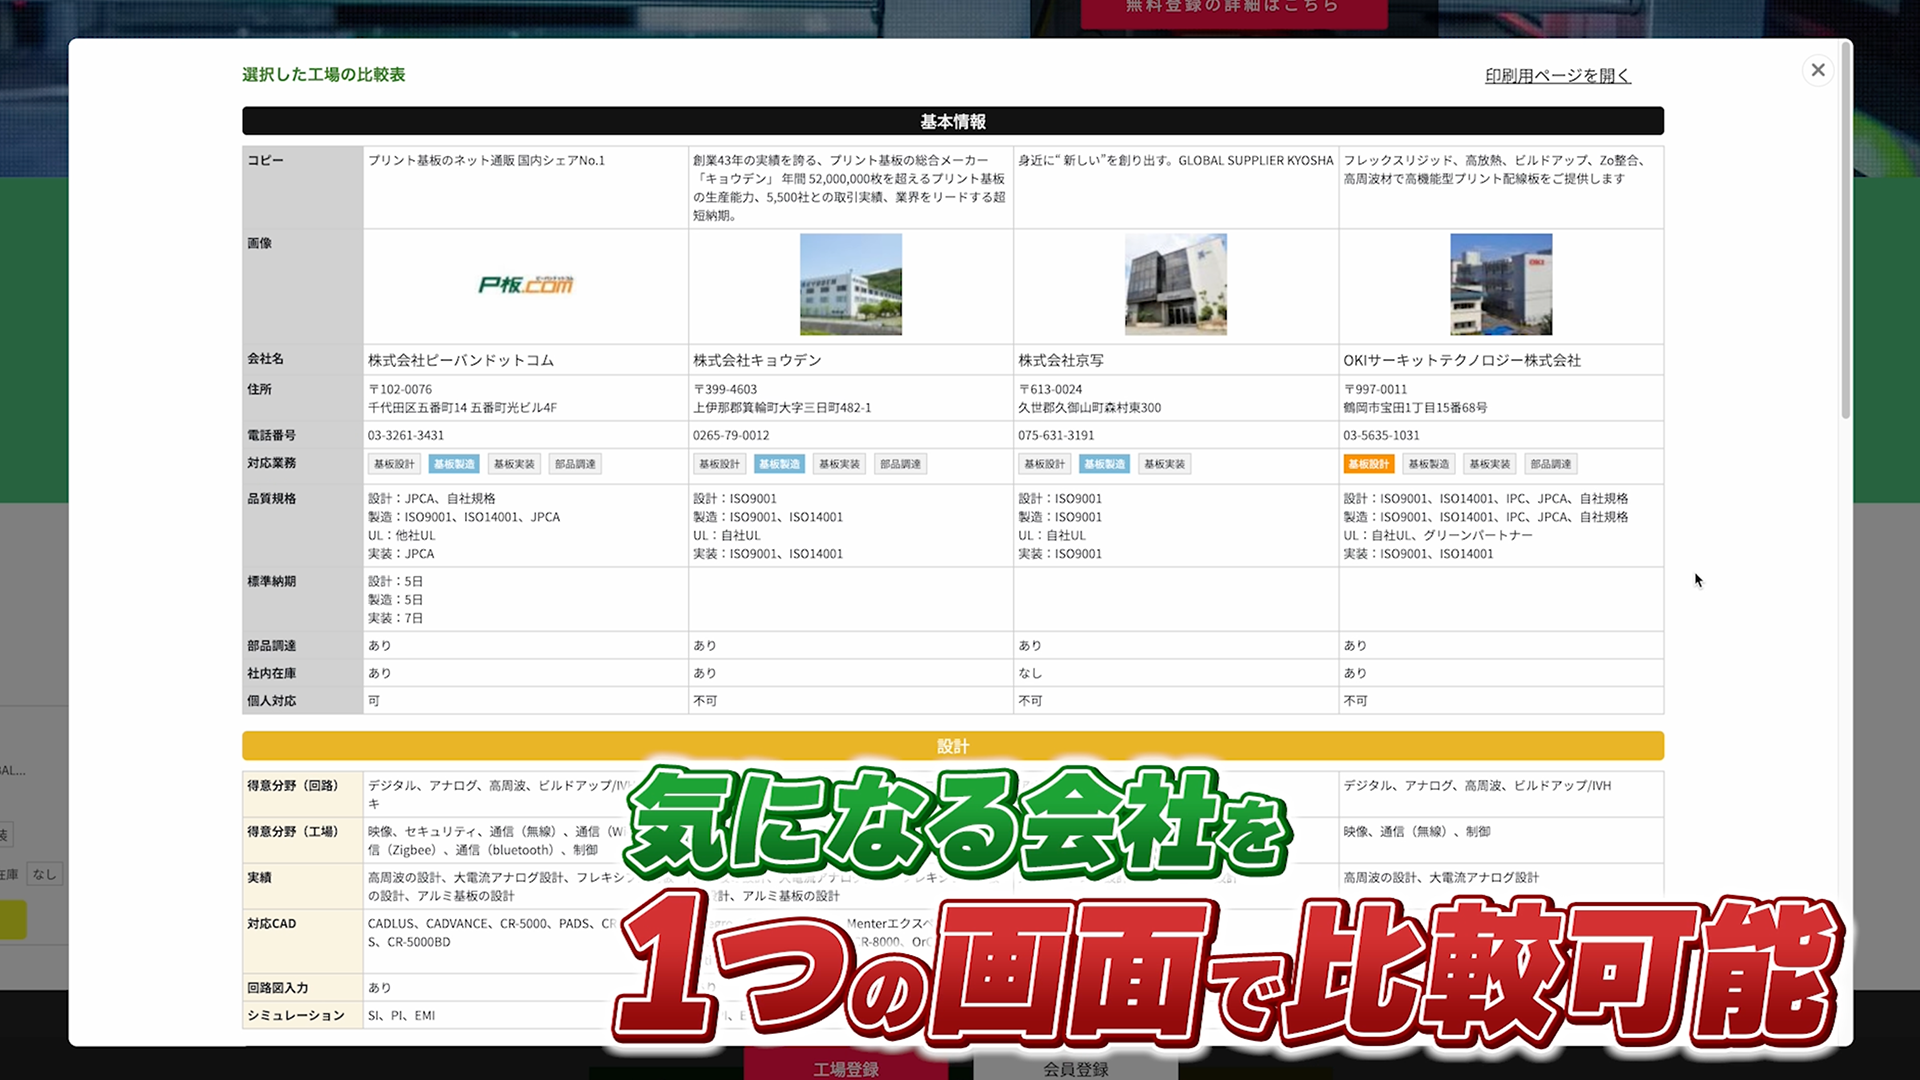Screen dimensions: 1920x1080
Task: Click the 回路図入力 row label
Action: (x=277, y=988)
